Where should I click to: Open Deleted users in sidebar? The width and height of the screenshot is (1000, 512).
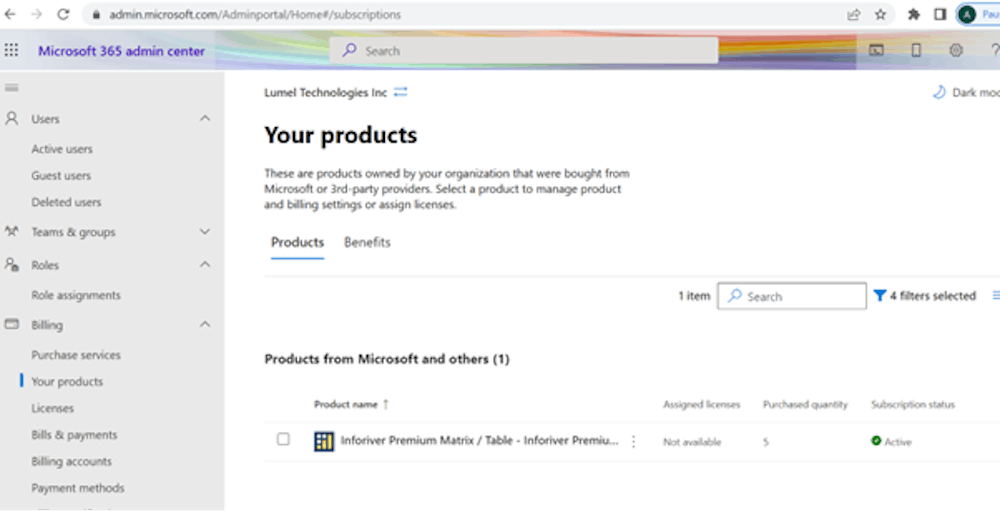[x=66, y=202]
